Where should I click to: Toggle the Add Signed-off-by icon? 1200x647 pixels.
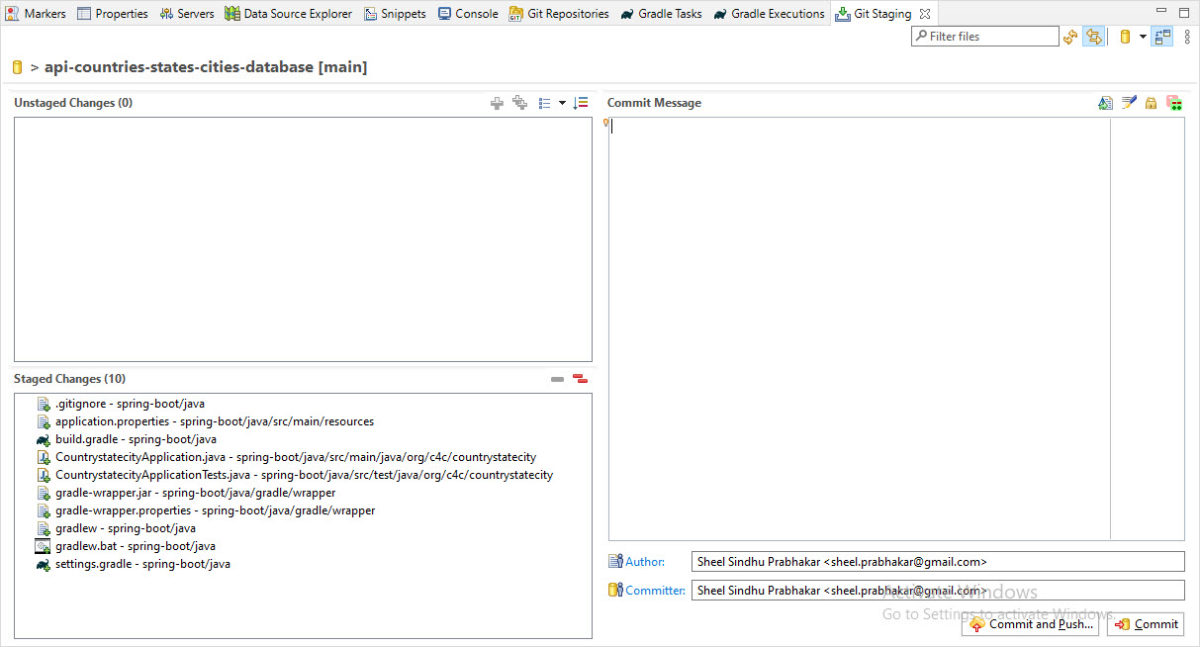coord(1129,103)
